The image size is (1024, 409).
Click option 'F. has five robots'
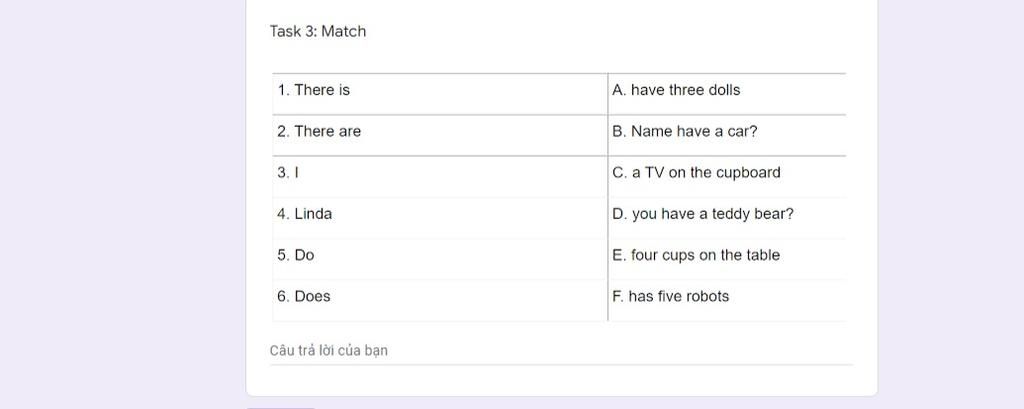[670, 296]
